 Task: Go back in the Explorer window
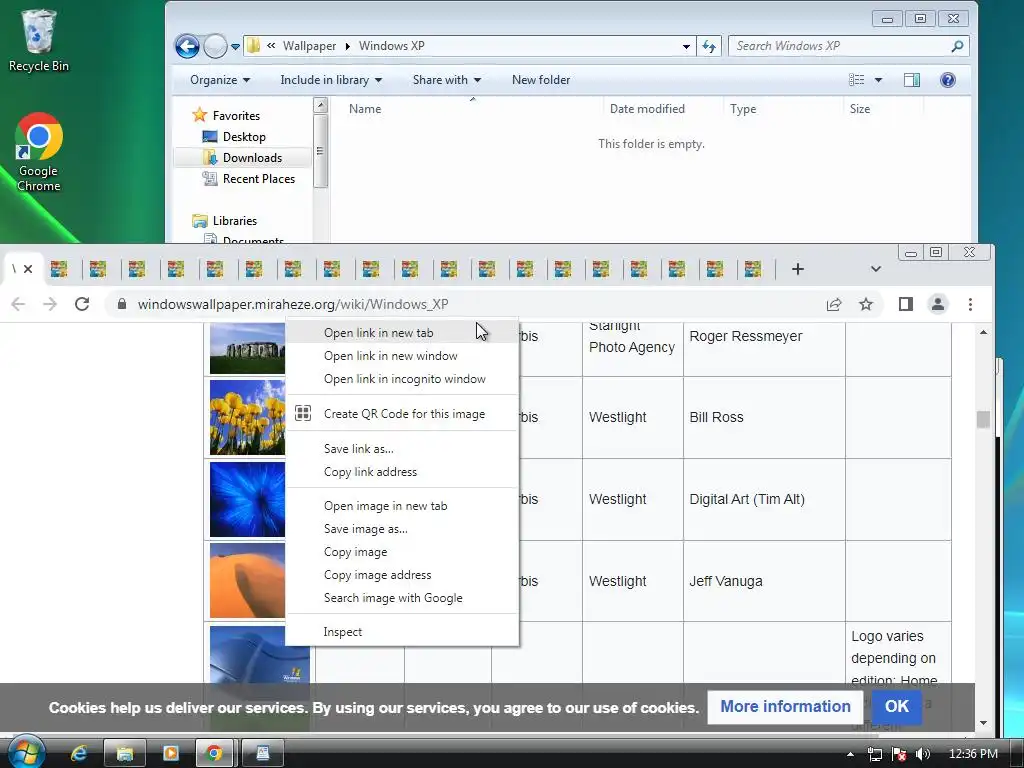pos(187,46)
